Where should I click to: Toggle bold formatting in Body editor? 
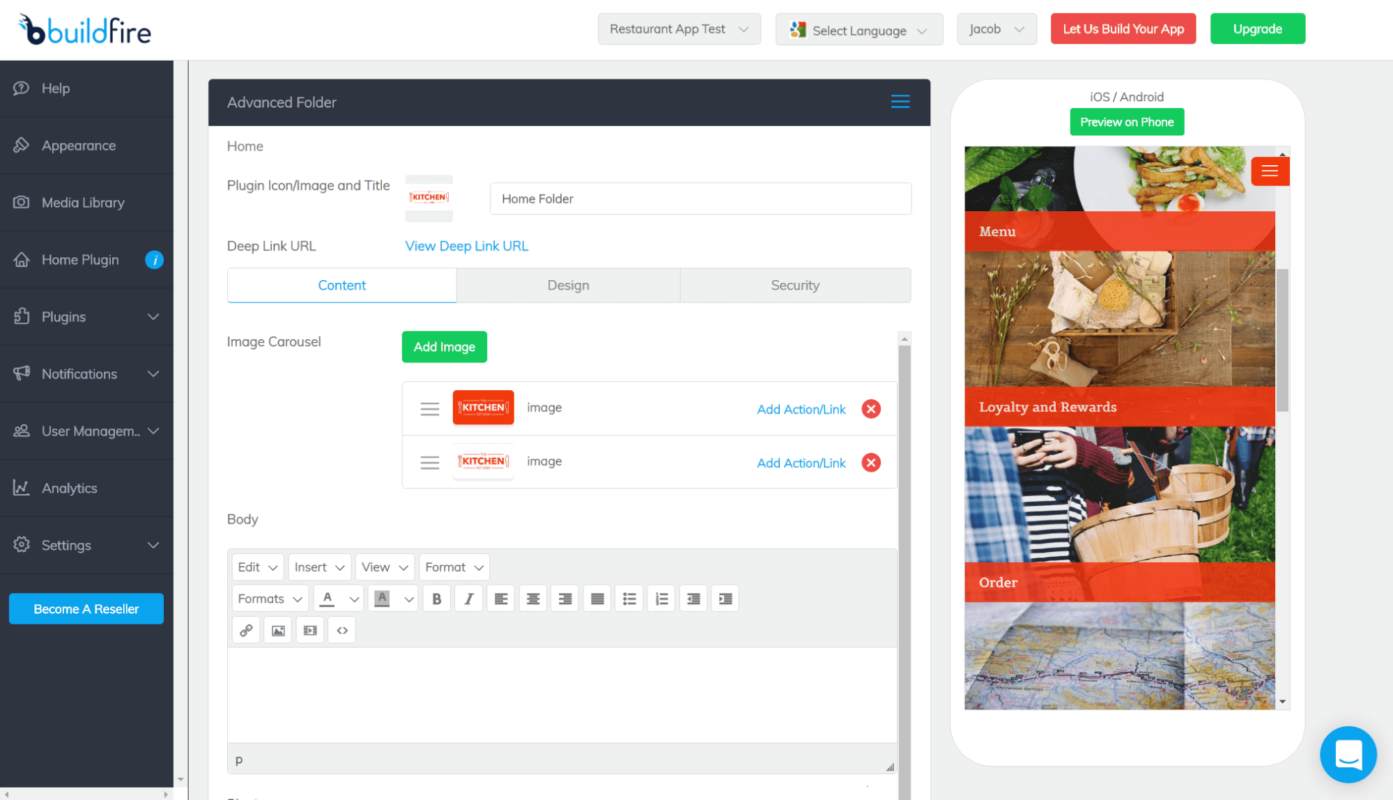pyautogui.click(x=437, y=599)
